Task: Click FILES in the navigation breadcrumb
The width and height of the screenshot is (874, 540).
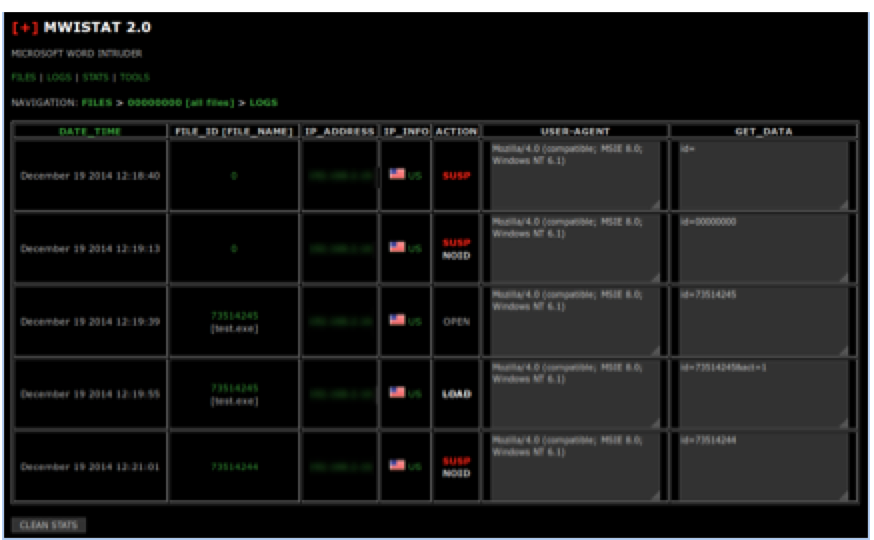Action: (96, 103)
